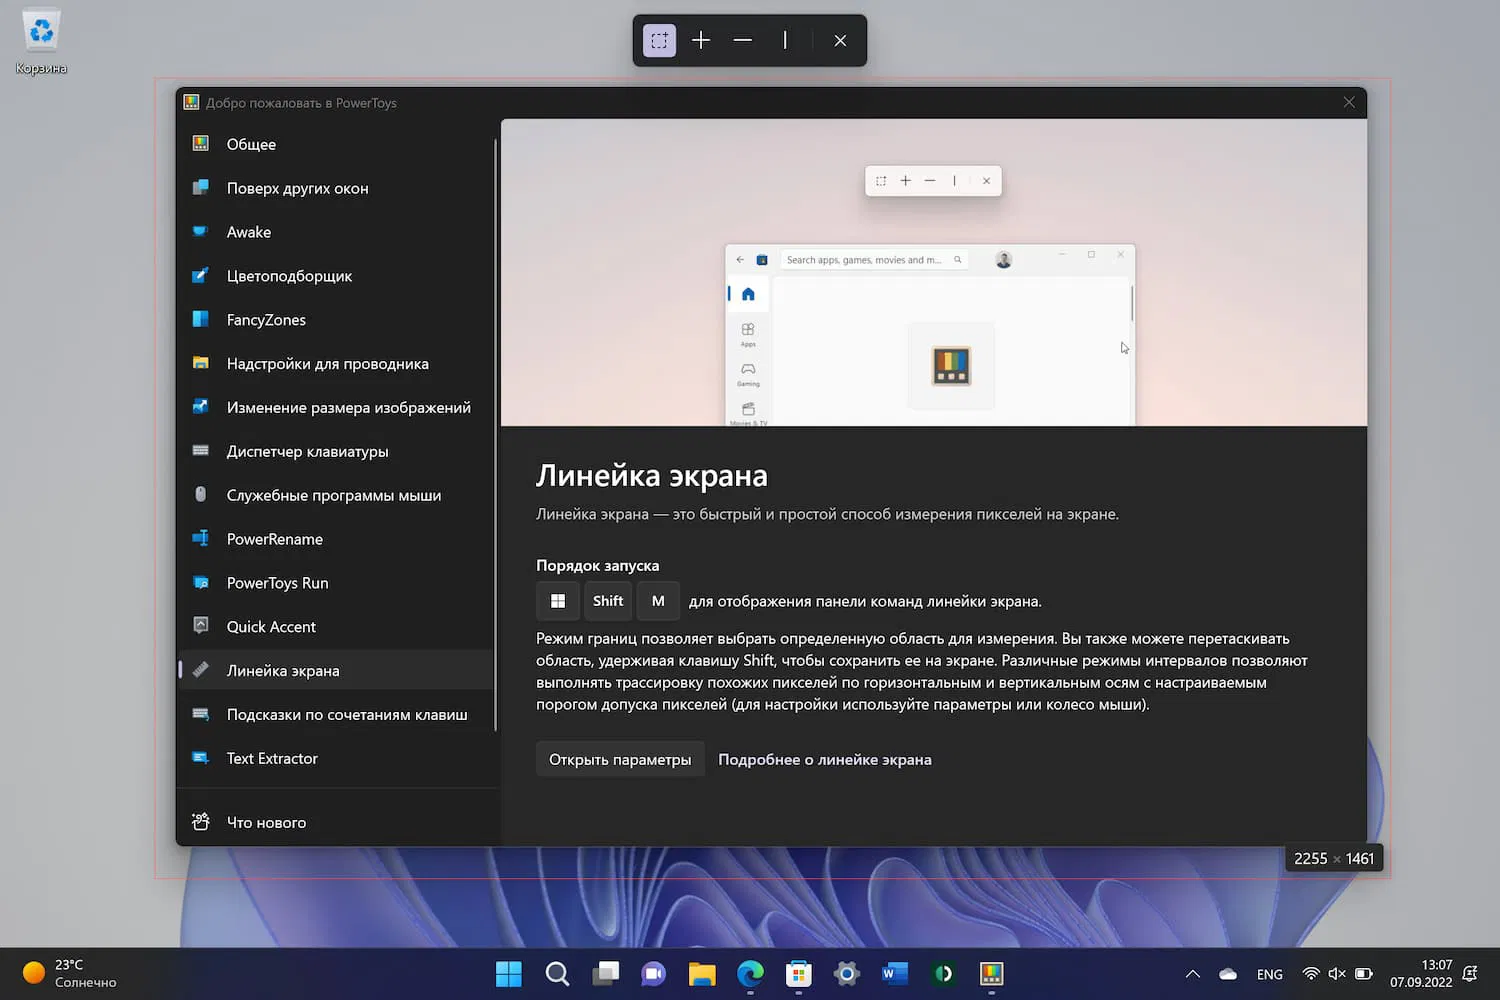Open the Общее section
The width and height of the screenshot is (1500, 1000).
point(336,144)
